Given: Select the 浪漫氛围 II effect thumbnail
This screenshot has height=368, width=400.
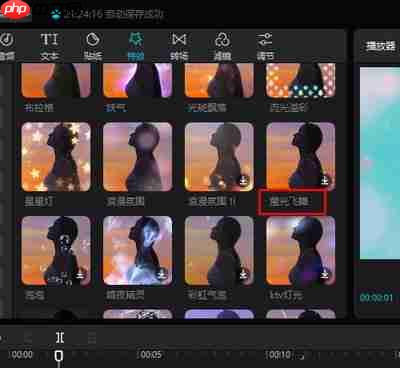Looking at the screenshot, I should [219, 157].
